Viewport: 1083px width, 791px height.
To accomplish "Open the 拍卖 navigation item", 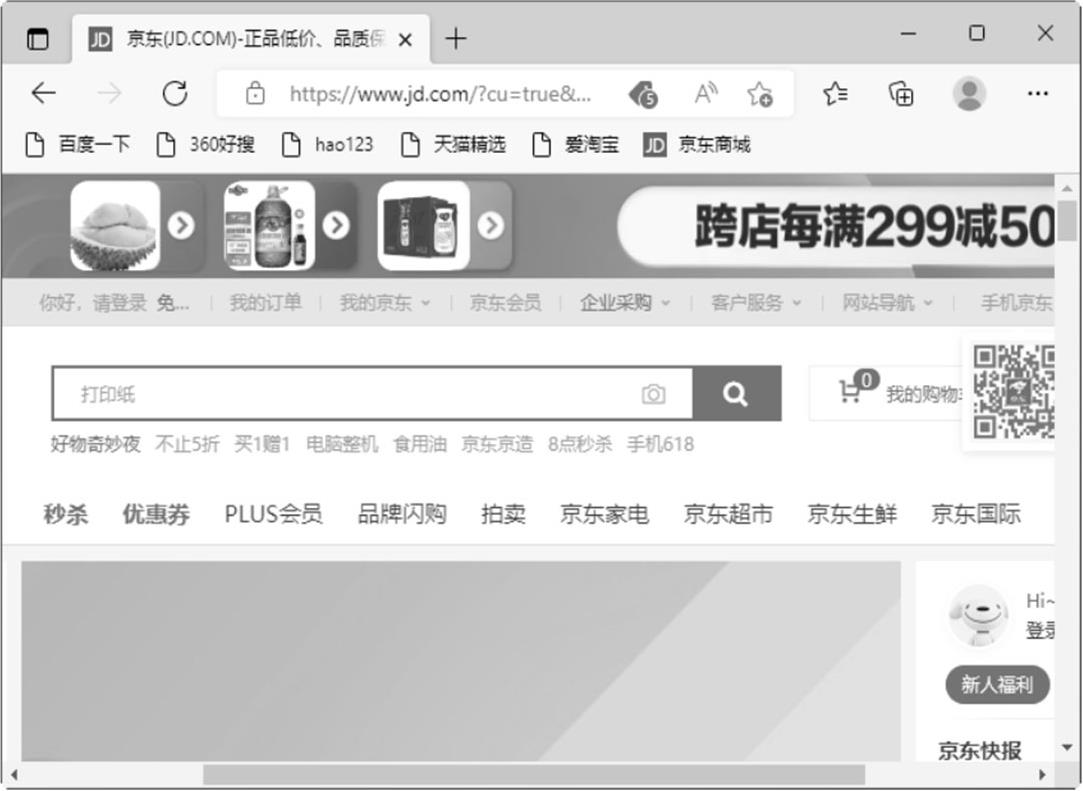I will tap(504, 514).
